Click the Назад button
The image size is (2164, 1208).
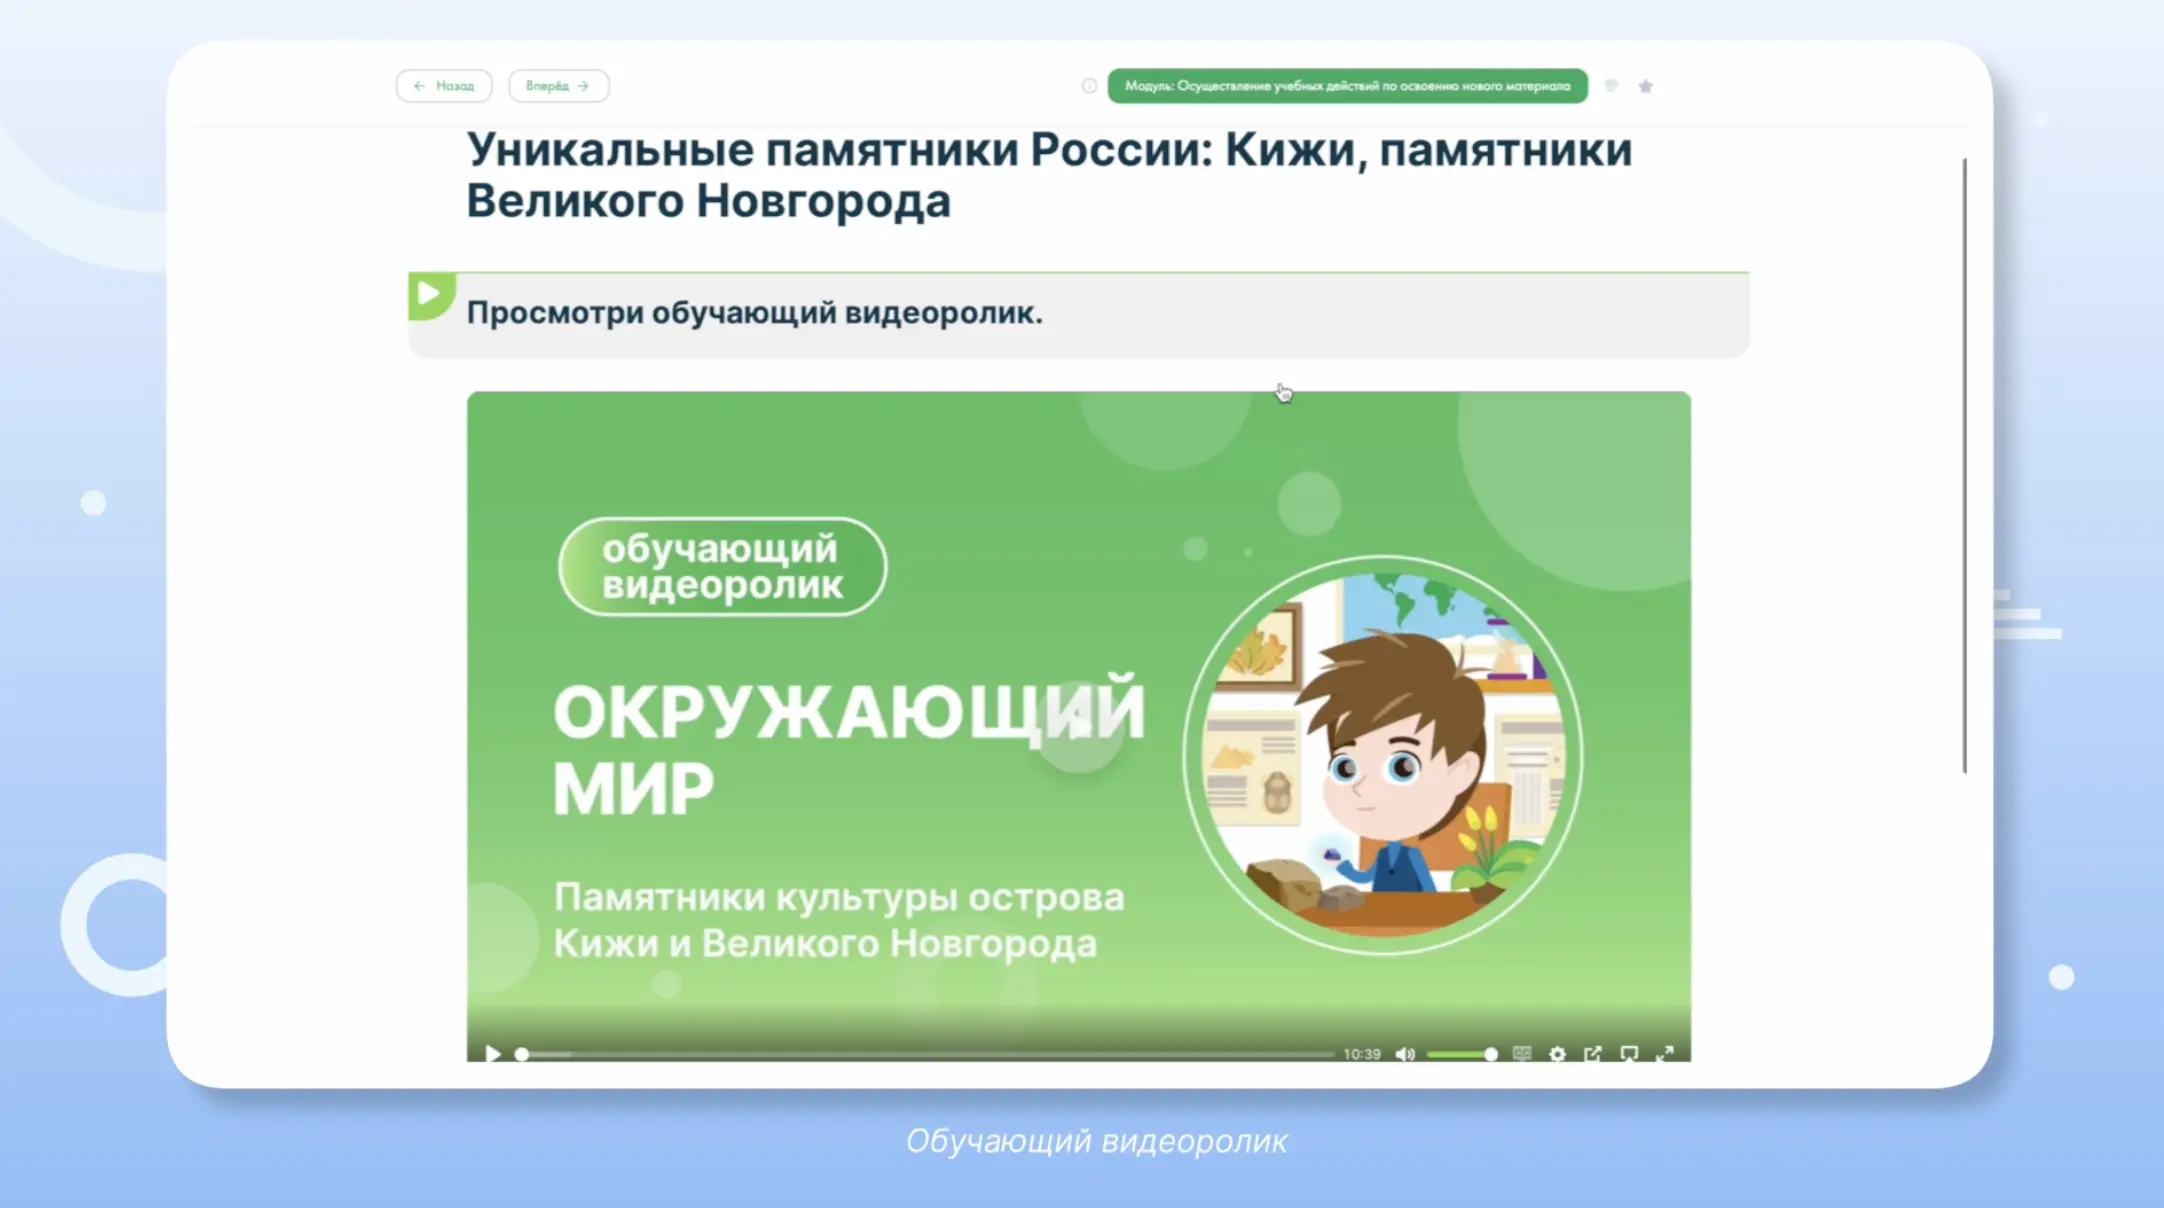pos(444,86)
